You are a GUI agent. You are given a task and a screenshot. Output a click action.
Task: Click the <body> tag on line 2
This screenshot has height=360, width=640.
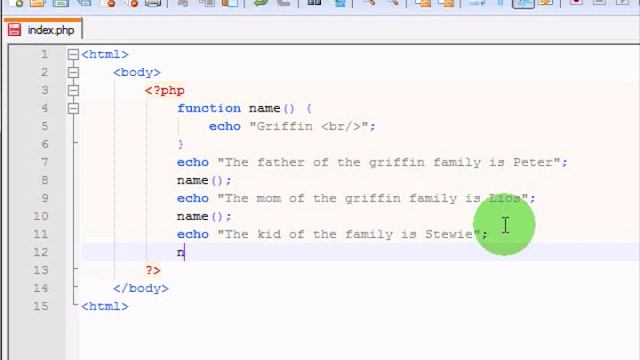tap(137, 72)
